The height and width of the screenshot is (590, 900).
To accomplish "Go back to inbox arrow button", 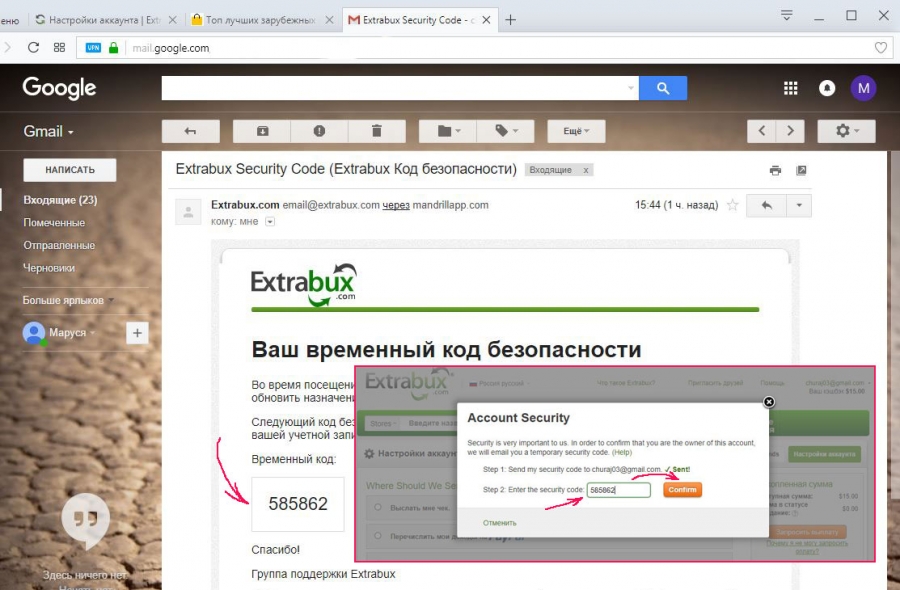I will click(x=191, y=131).
